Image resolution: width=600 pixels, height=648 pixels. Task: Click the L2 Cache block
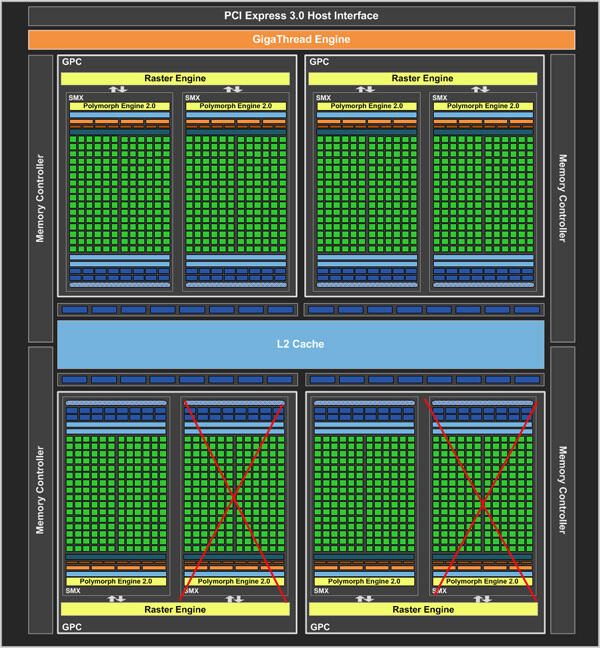tap(300, 344)
